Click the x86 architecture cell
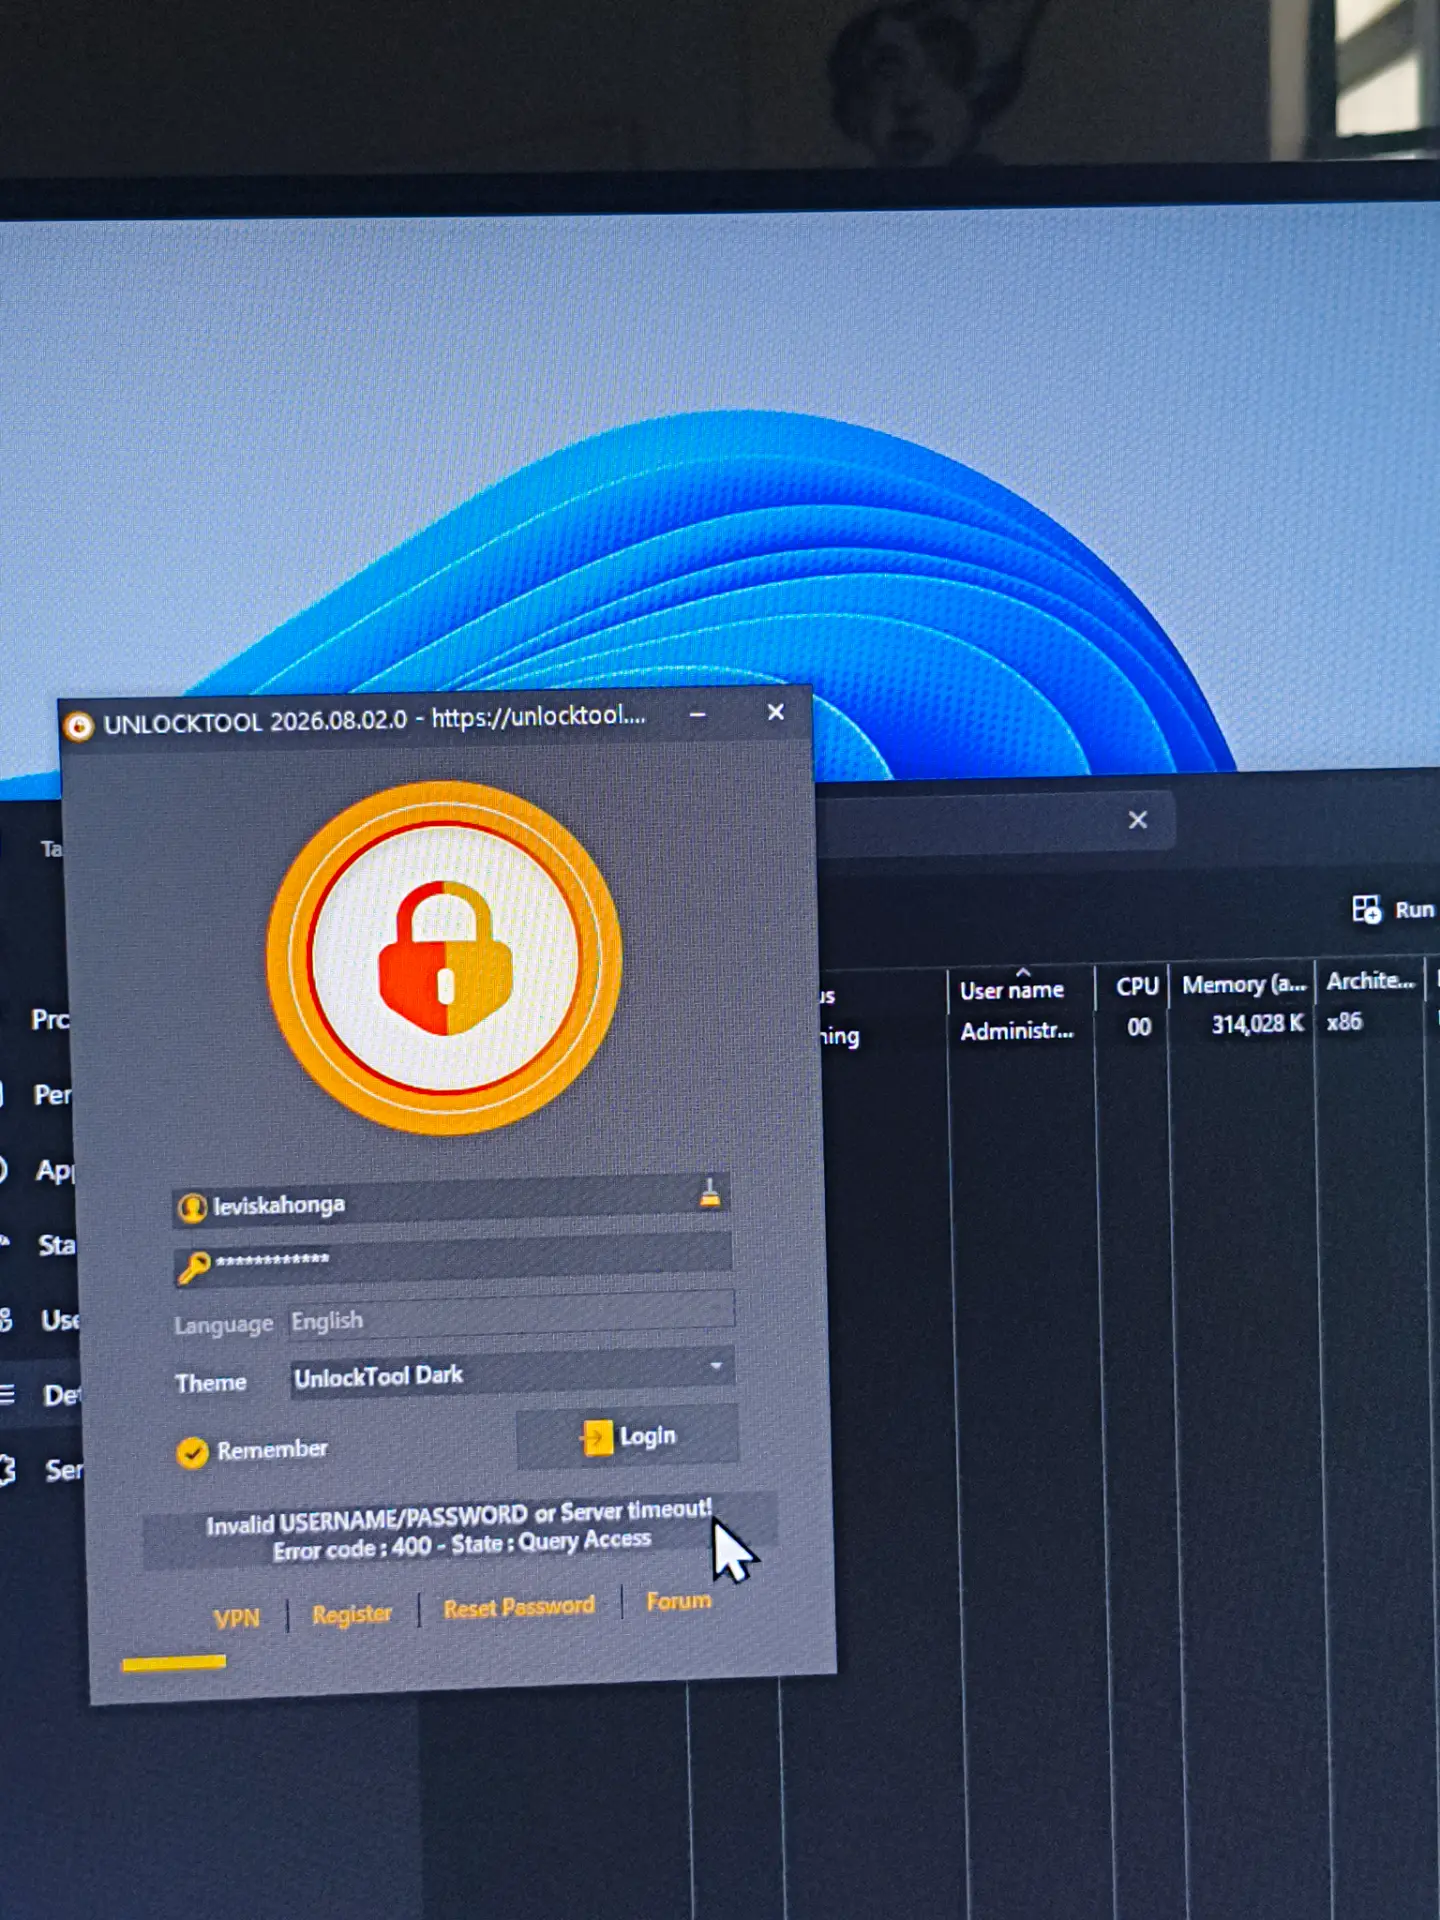The width and height of the screenshot is (1440, 1920). [x=1344, y=1022]
